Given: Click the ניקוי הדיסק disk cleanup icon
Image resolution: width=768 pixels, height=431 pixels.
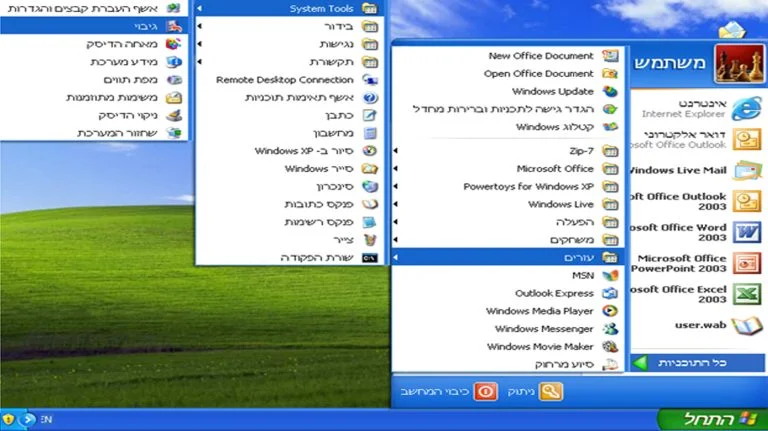Looking at the screenshot, I should pyautogui.click(x=173, y=115).
